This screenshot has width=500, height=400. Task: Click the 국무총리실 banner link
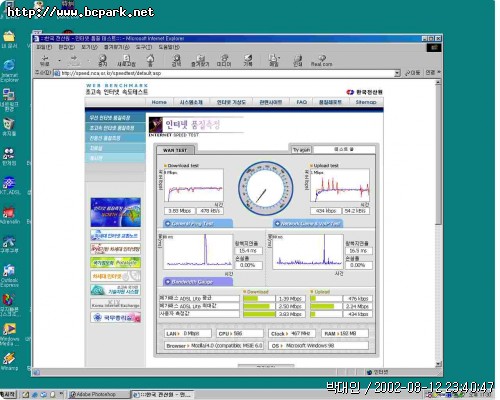(115, 317)
